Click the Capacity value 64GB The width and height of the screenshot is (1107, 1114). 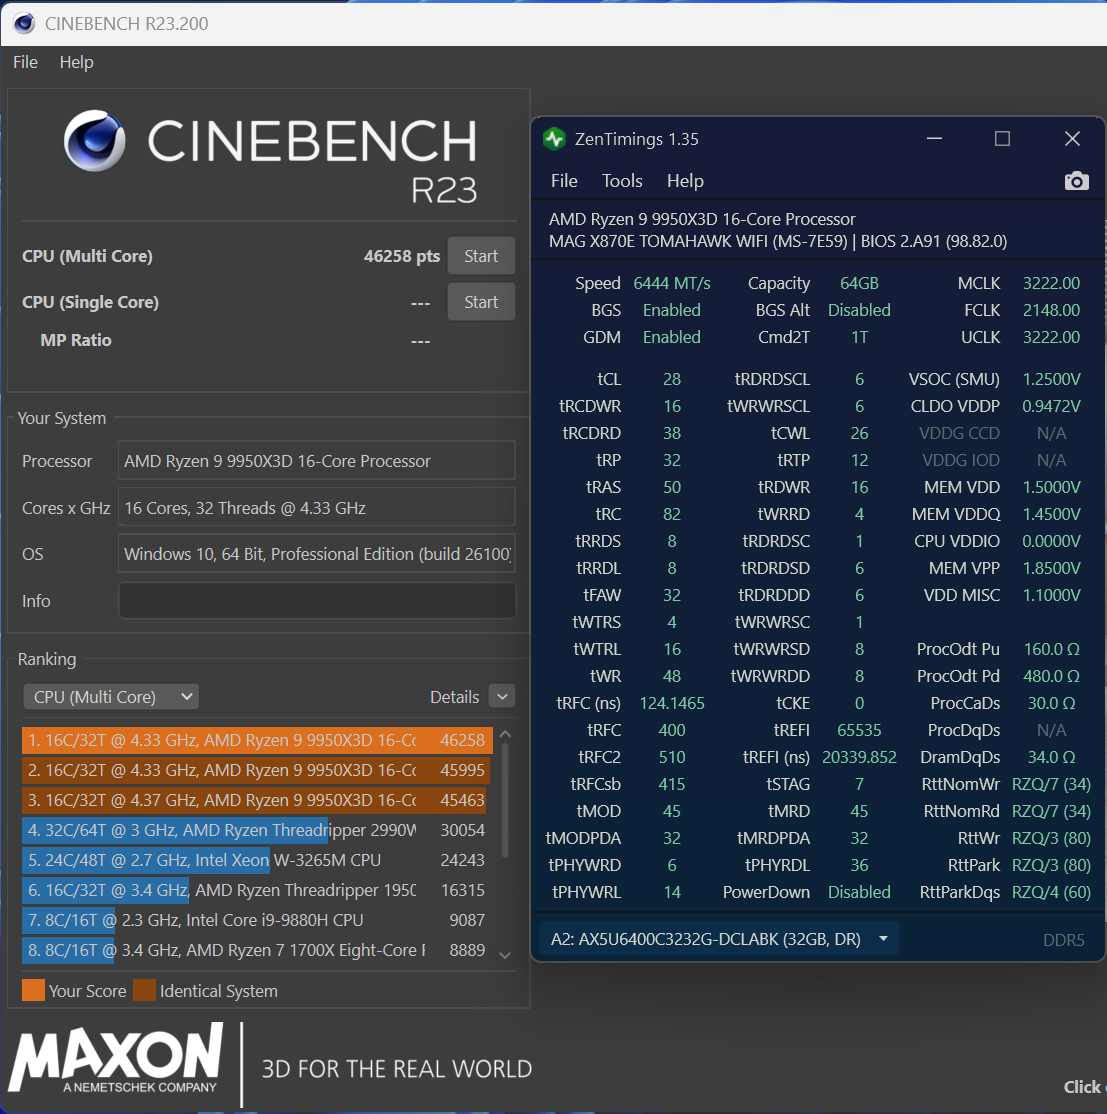[859, 283]
